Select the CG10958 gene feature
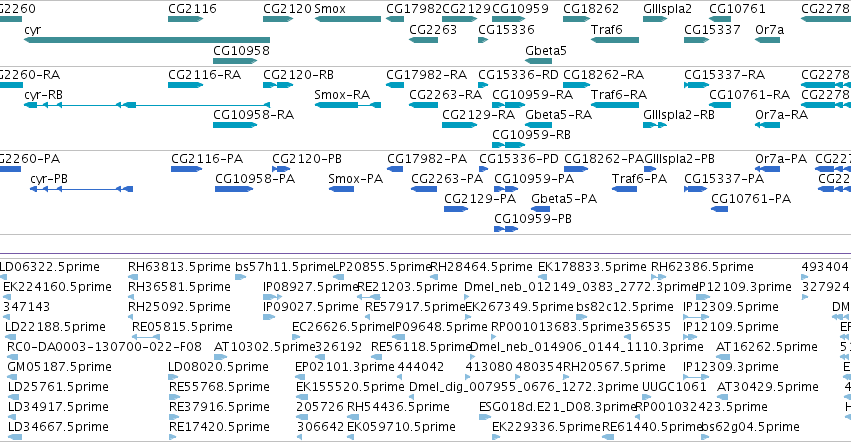The height and width of the screenshot is (442, 851). click(235, 61)
